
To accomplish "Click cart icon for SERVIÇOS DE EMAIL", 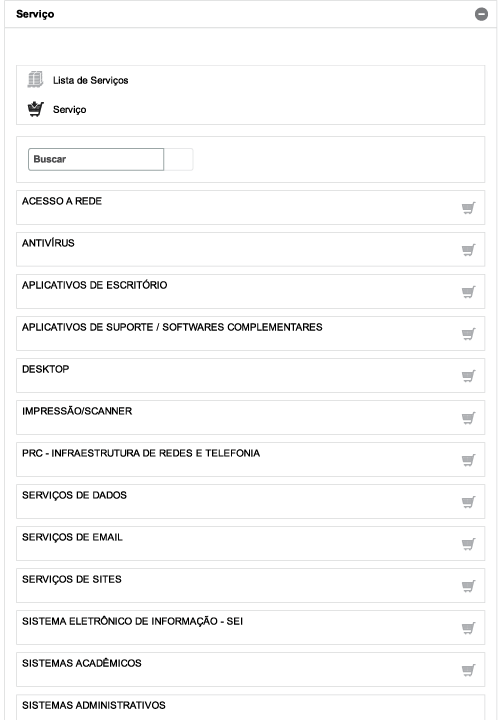I will 468,544.
